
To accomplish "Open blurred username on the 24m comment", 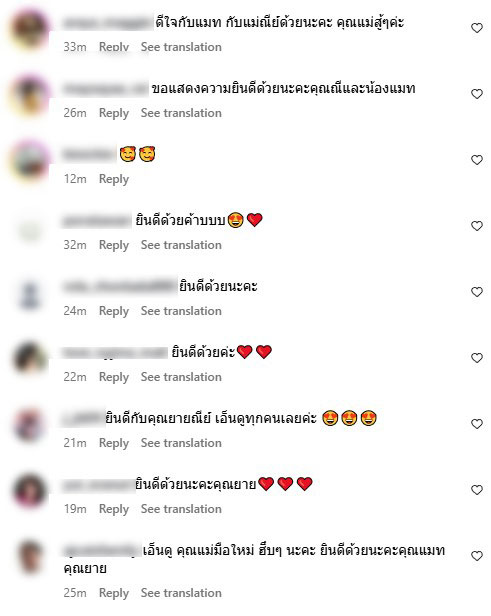I will [x=120, y=286].
